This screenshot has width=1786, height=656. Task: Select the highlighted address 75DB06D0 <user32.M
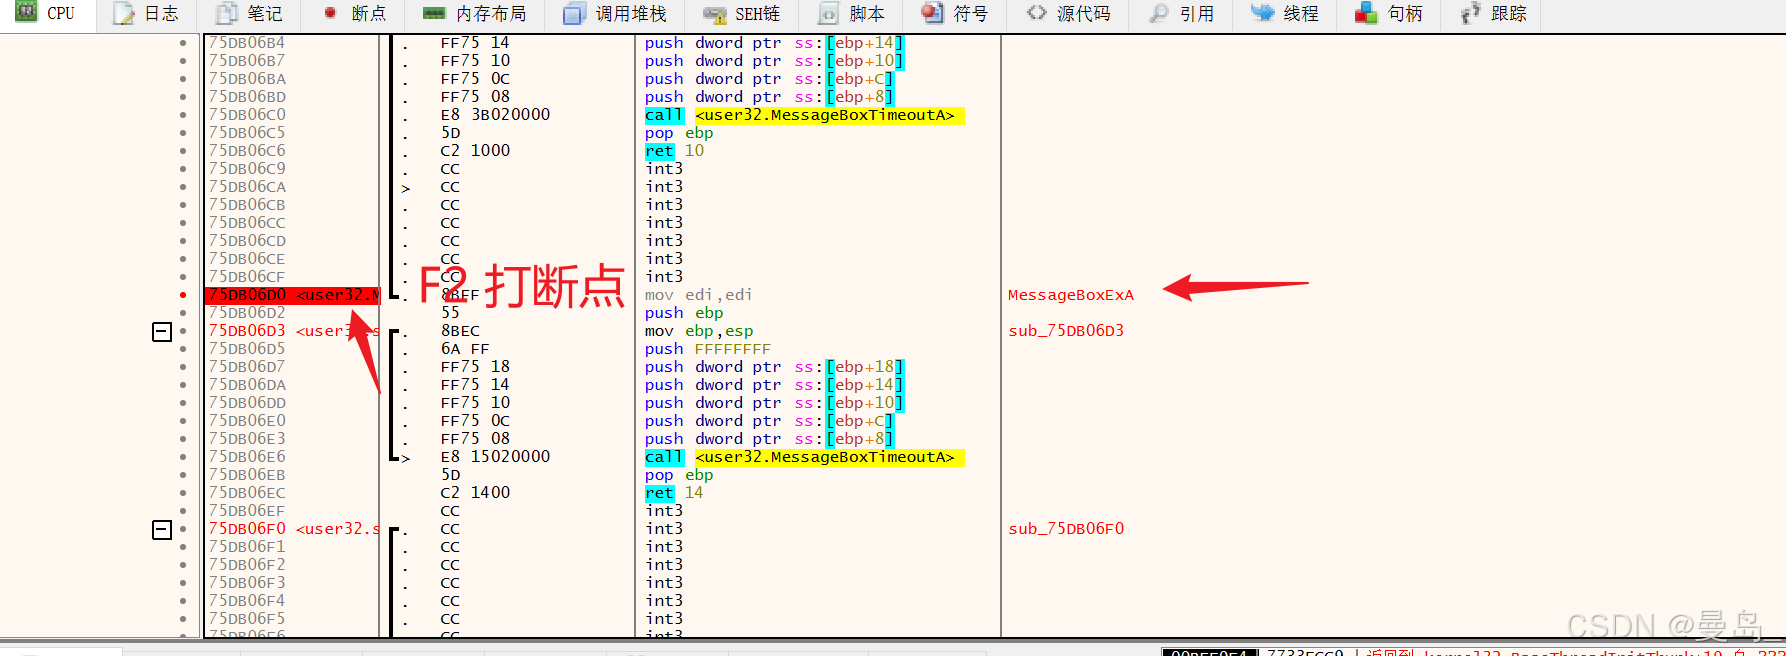tap(293, 295)
